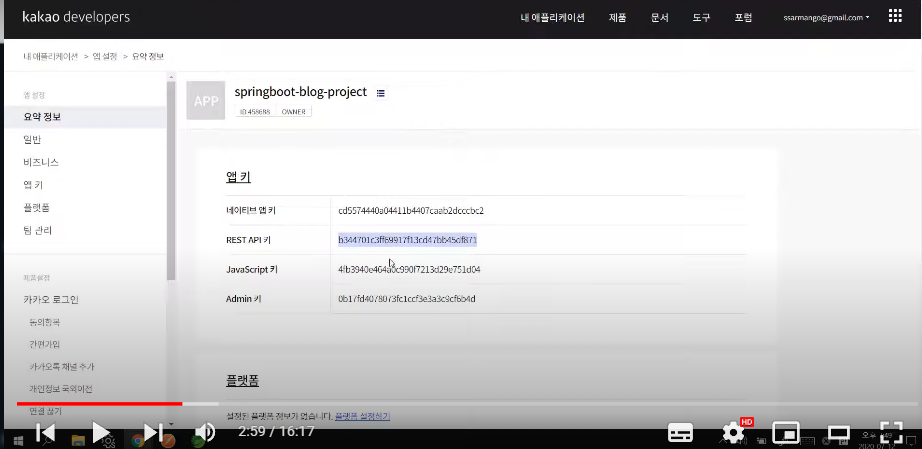The height and width of the screenshot is (449, 922).
Task: Select 일반 in the sidebar
Action: click(x=32, y=139)
